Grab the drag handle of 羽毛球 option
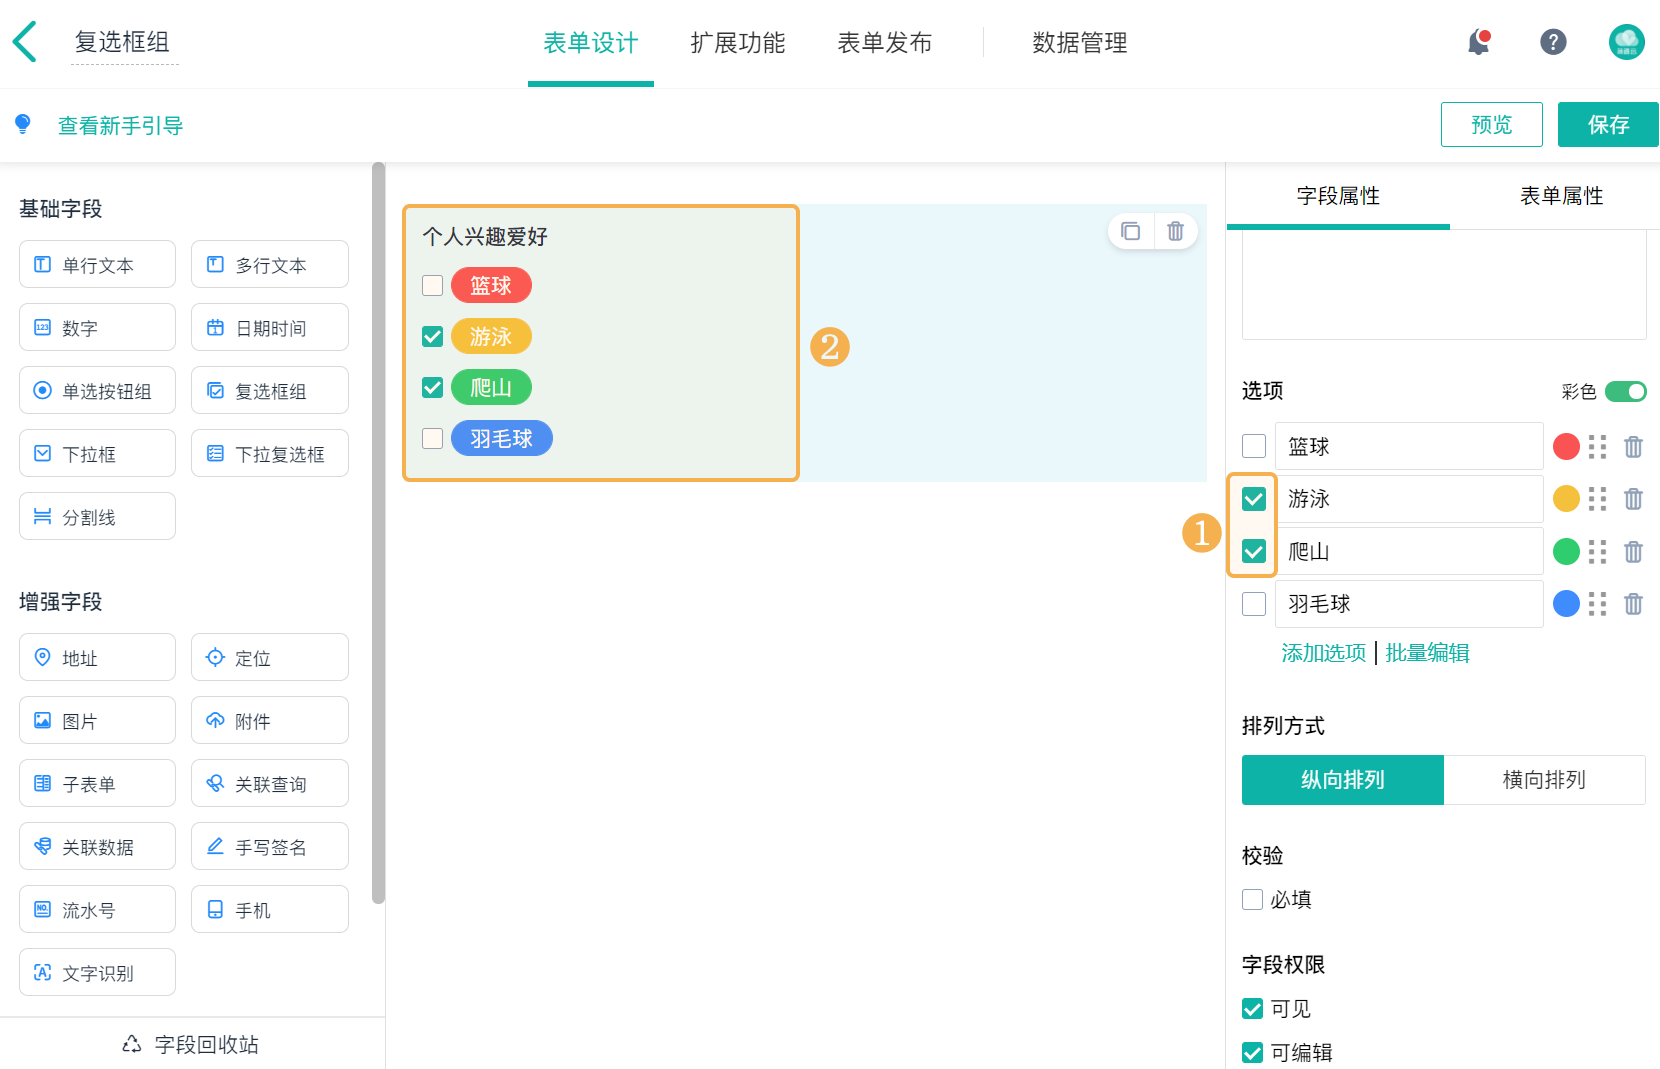 point(1598,604)
